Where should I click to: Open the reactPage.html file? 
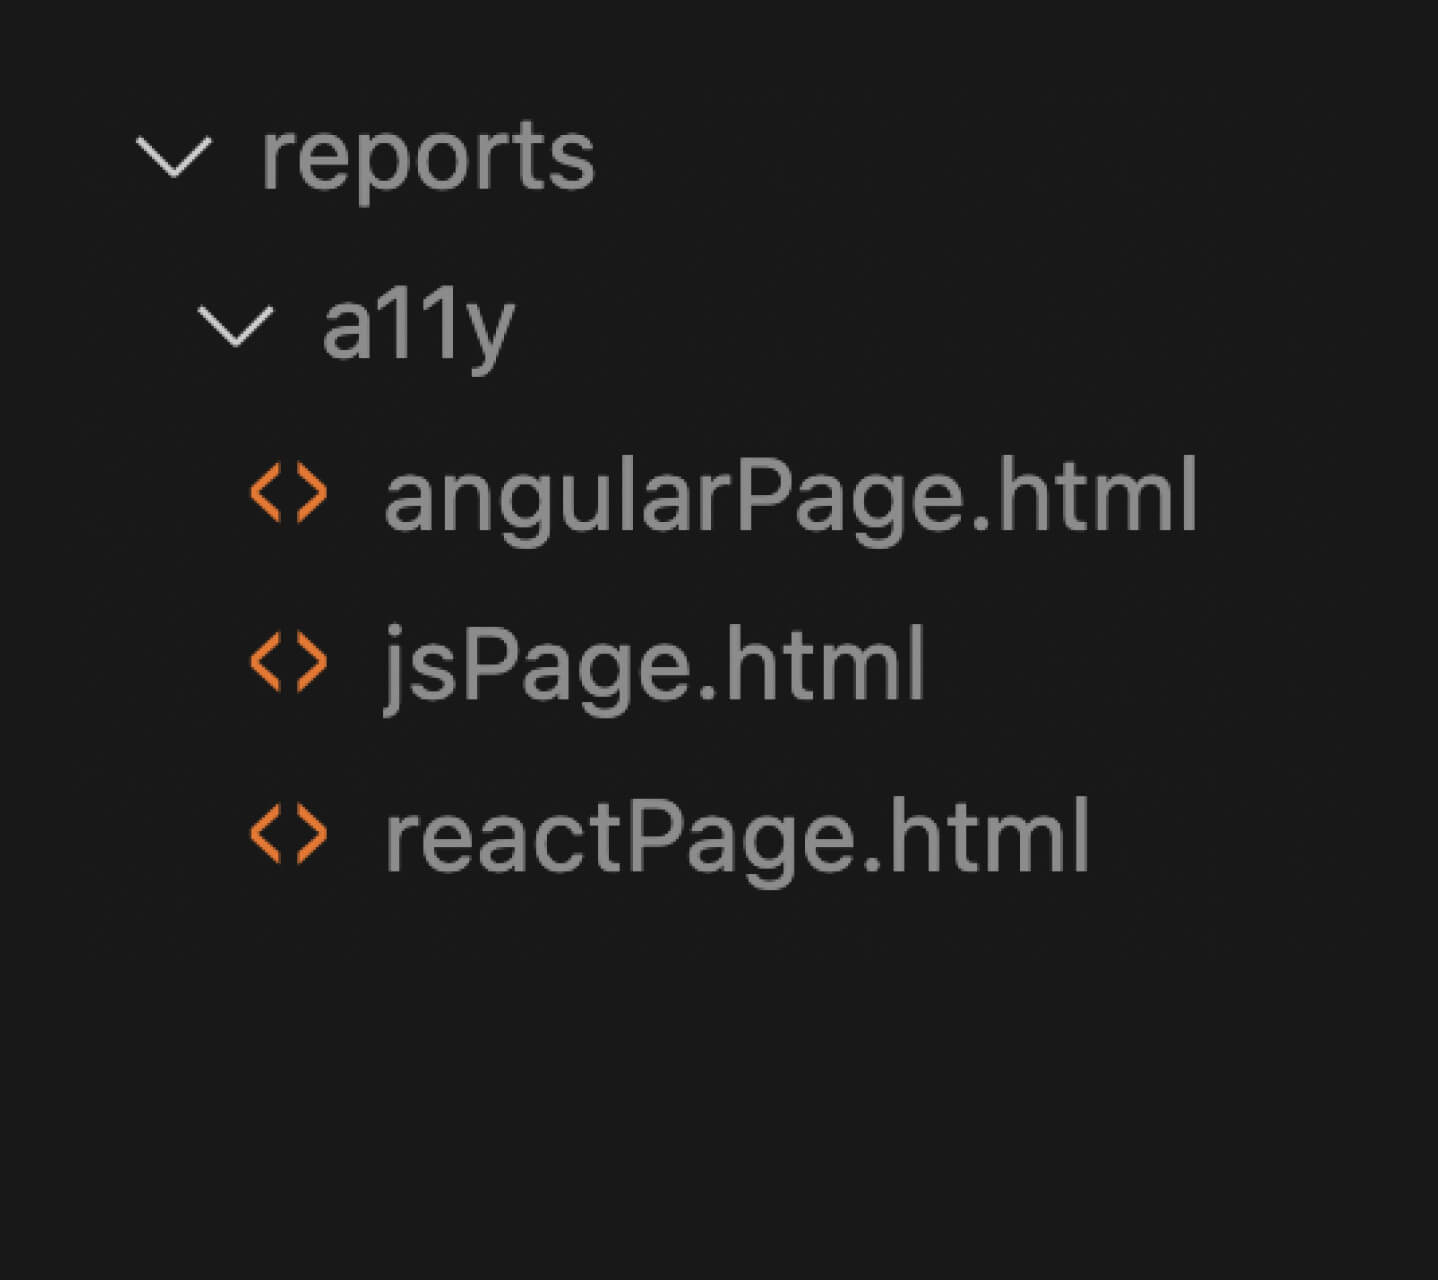click(736, 836)
